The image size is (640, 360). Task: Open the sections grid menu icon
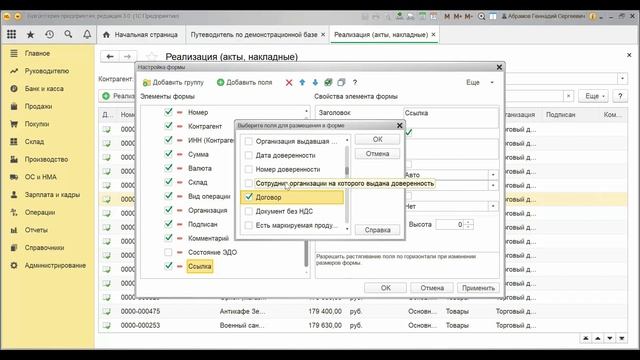pyautogui.click(x=11, y=35)
